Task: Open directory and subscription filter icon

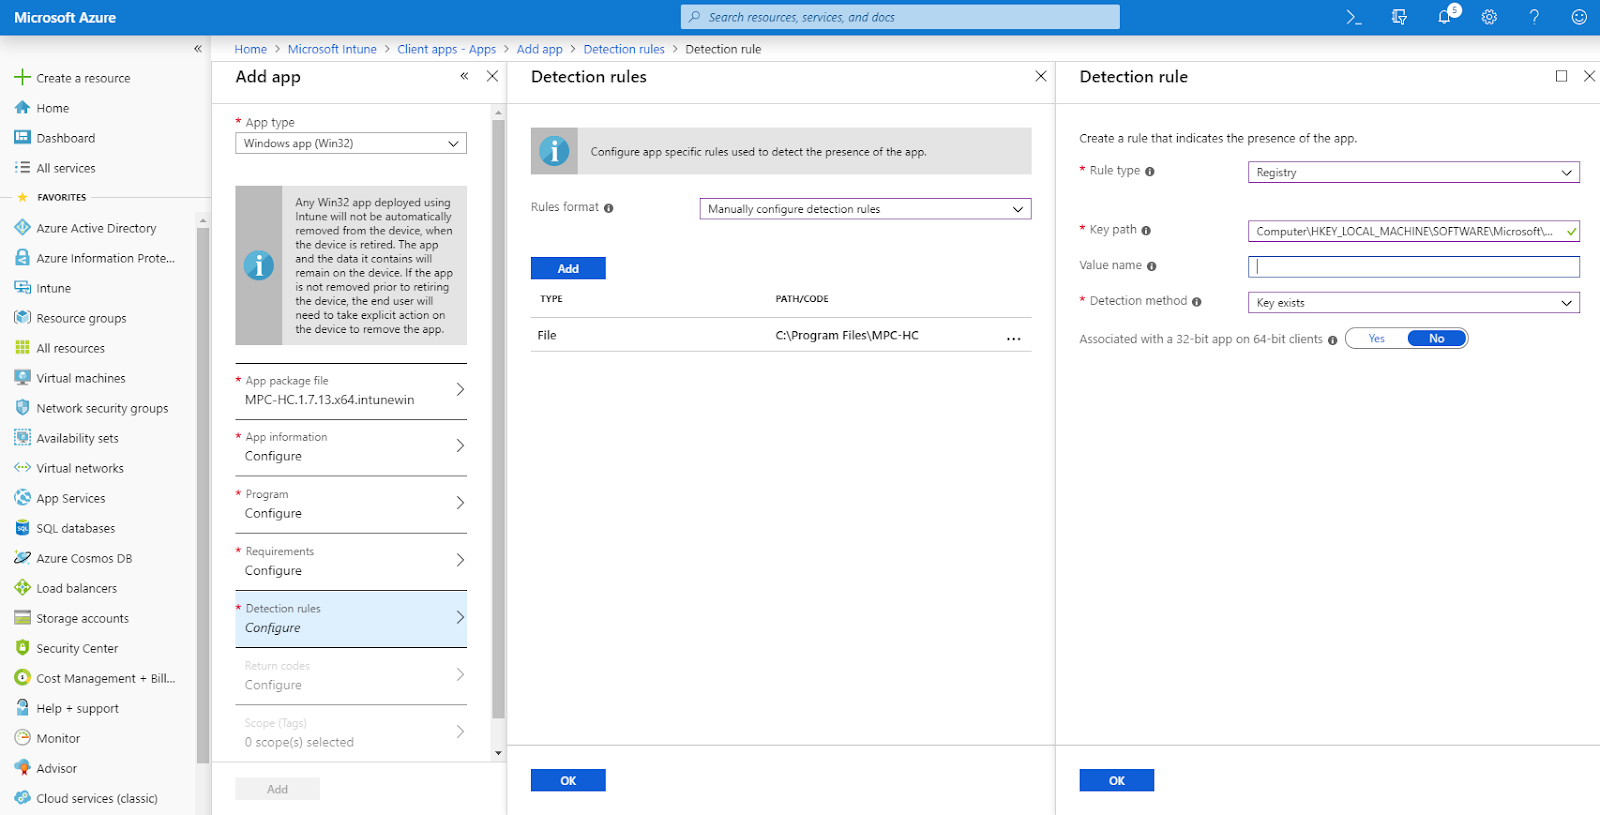Action: [1399, 17]
